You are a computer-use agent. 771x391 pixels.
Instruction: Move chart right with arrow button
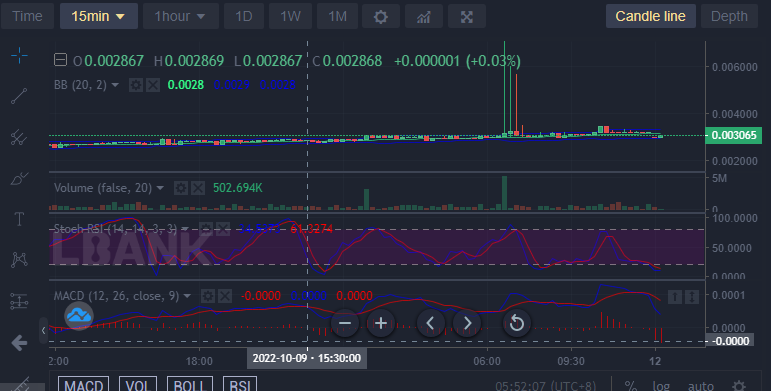(x=467, y=323)
